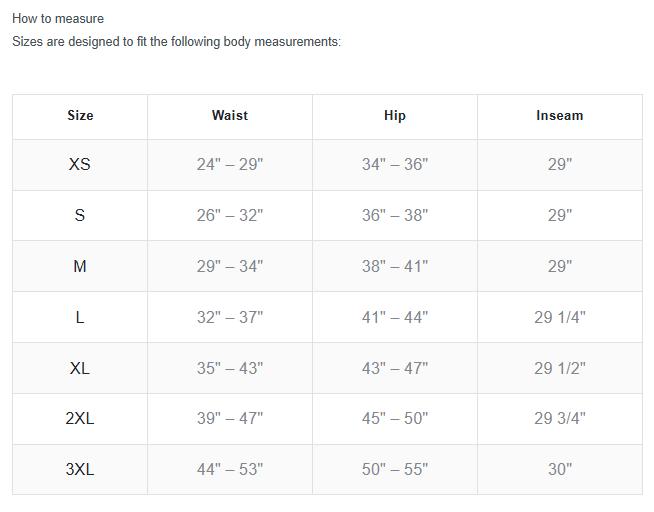Click the Waist column header
The width and height of the screenshot is (654, 512).
point(230,115)
